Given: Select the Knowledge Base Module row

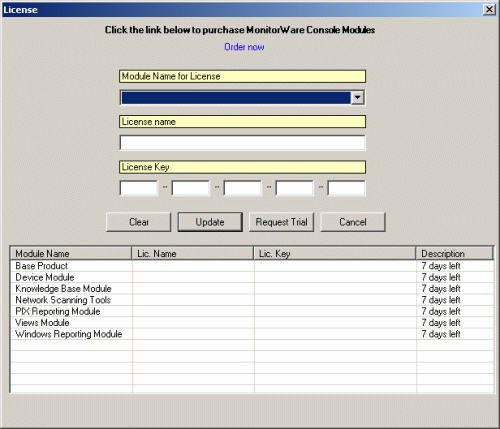Looking at the screenshot, I should tap(252, 289).
